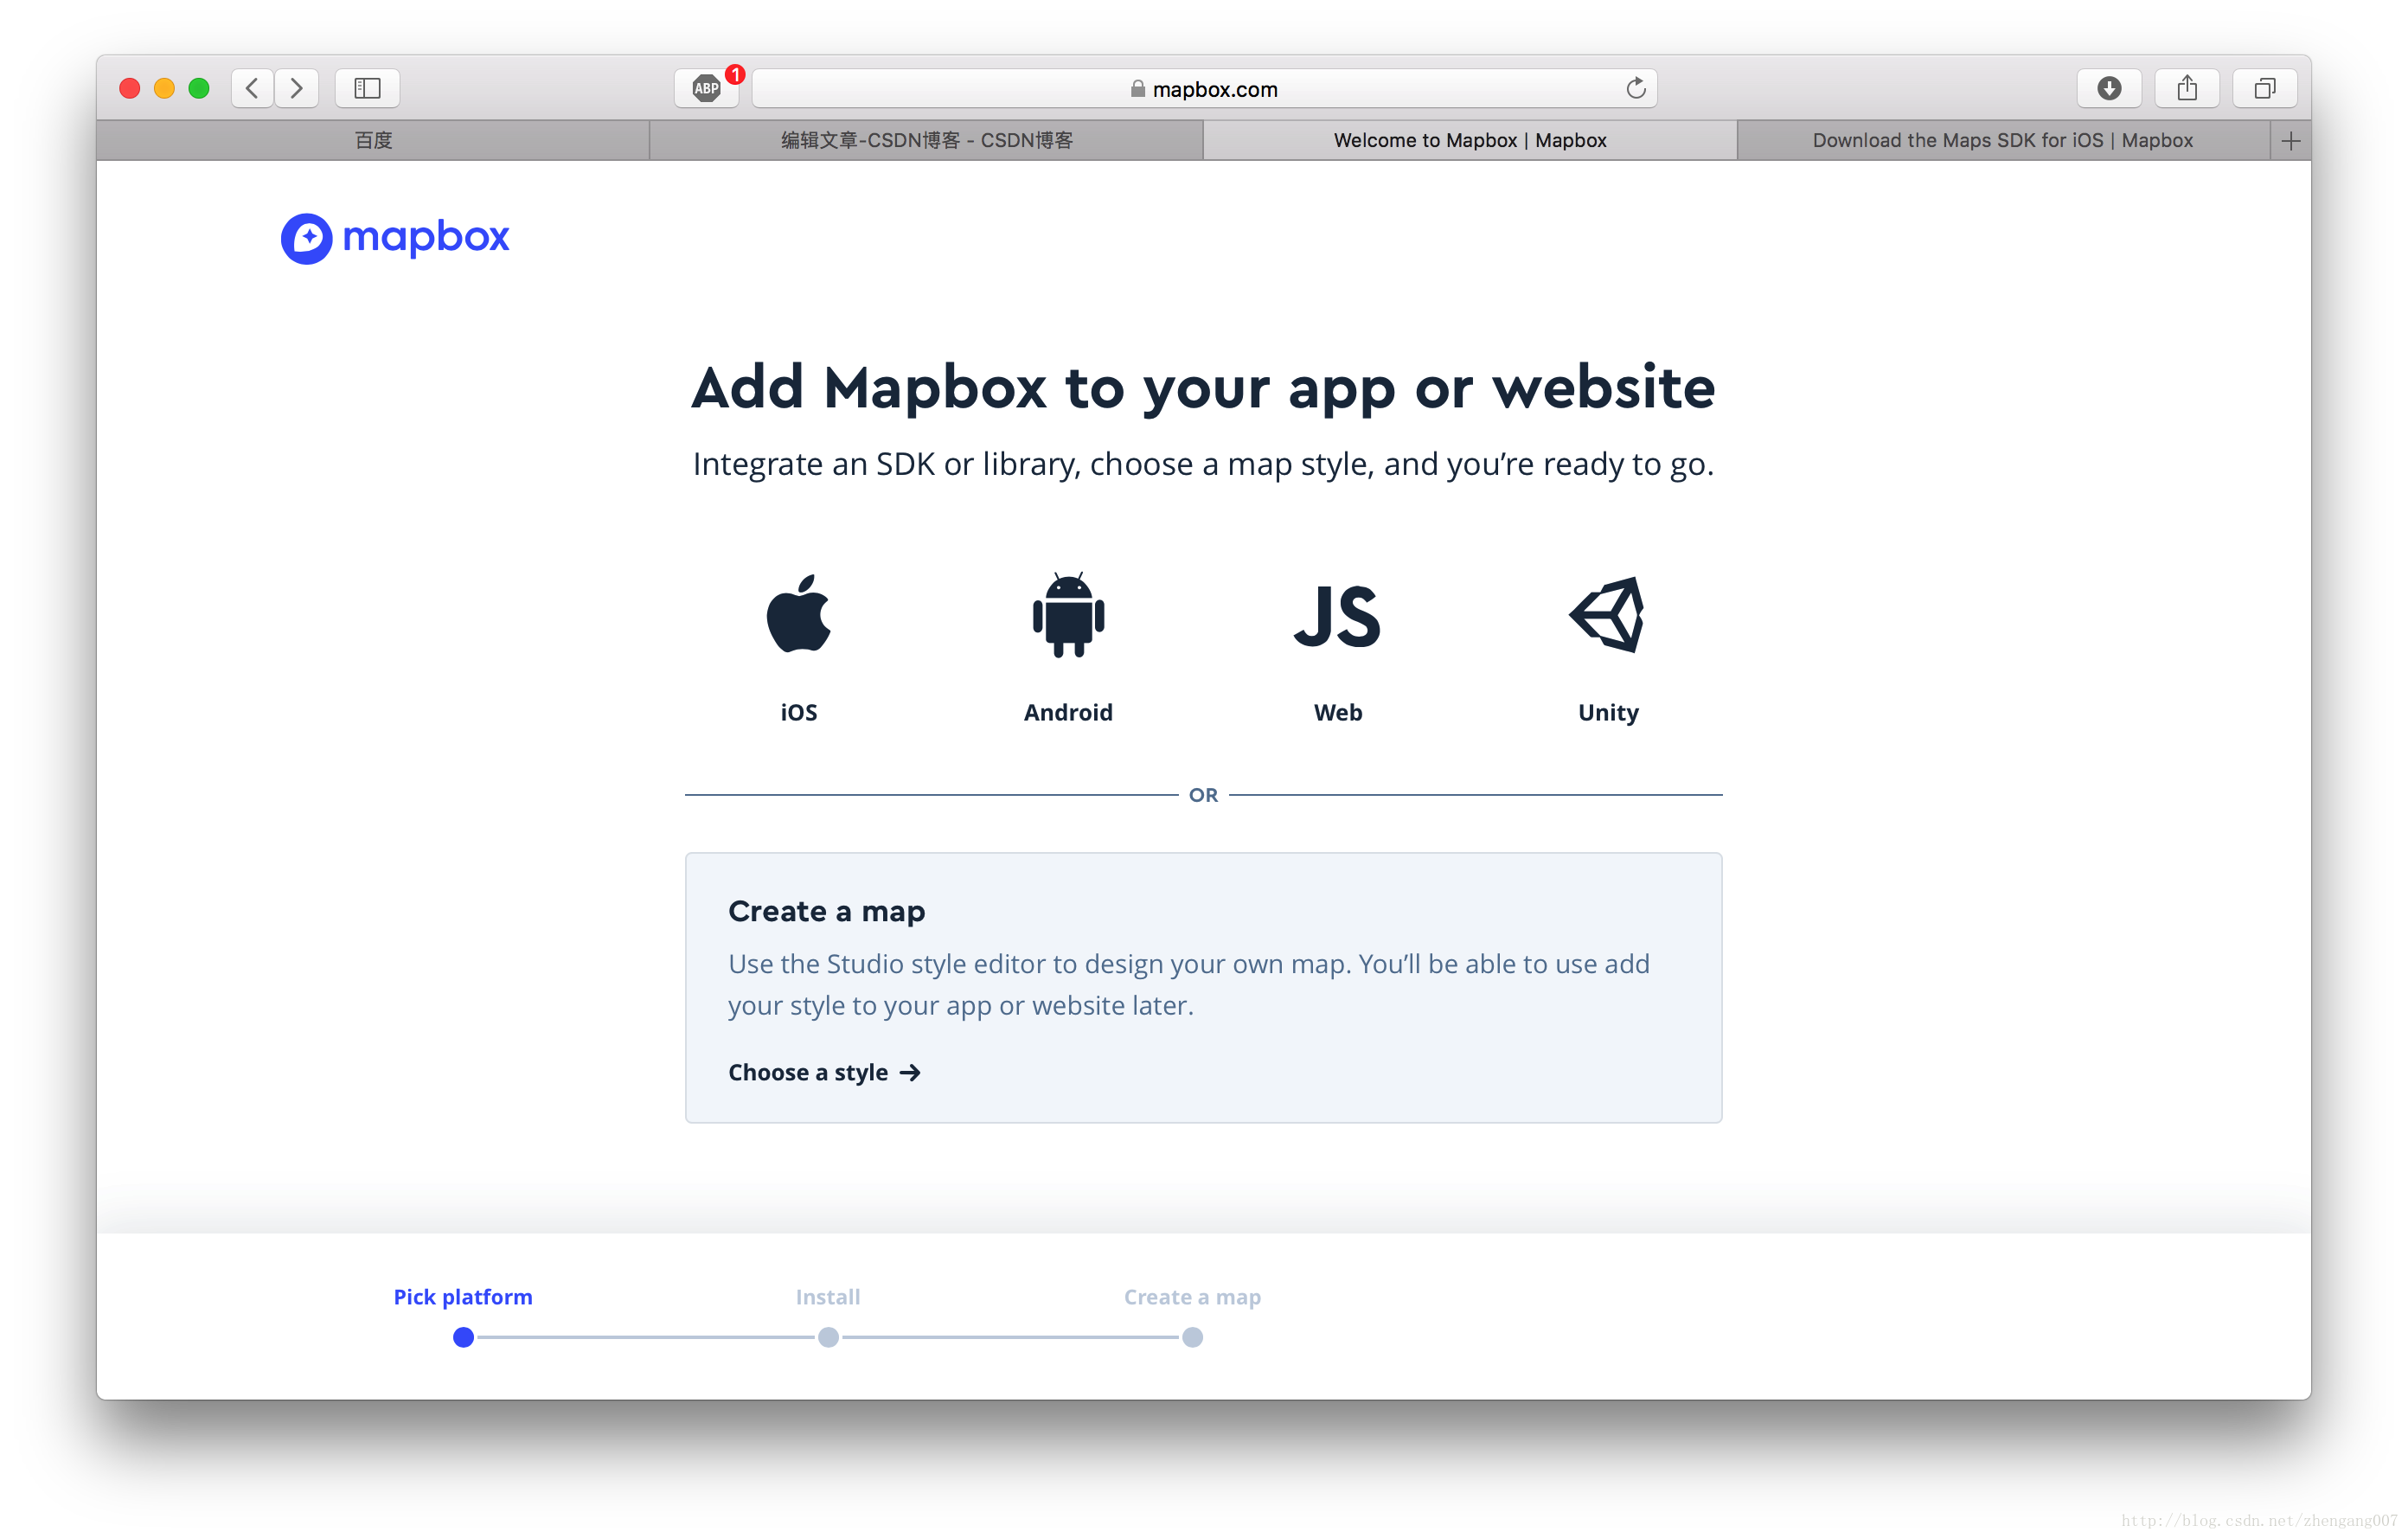The width and height of the screenshot is (2408, 1538).
Task: Click the Studio style editor description text
Action: 1189,985
